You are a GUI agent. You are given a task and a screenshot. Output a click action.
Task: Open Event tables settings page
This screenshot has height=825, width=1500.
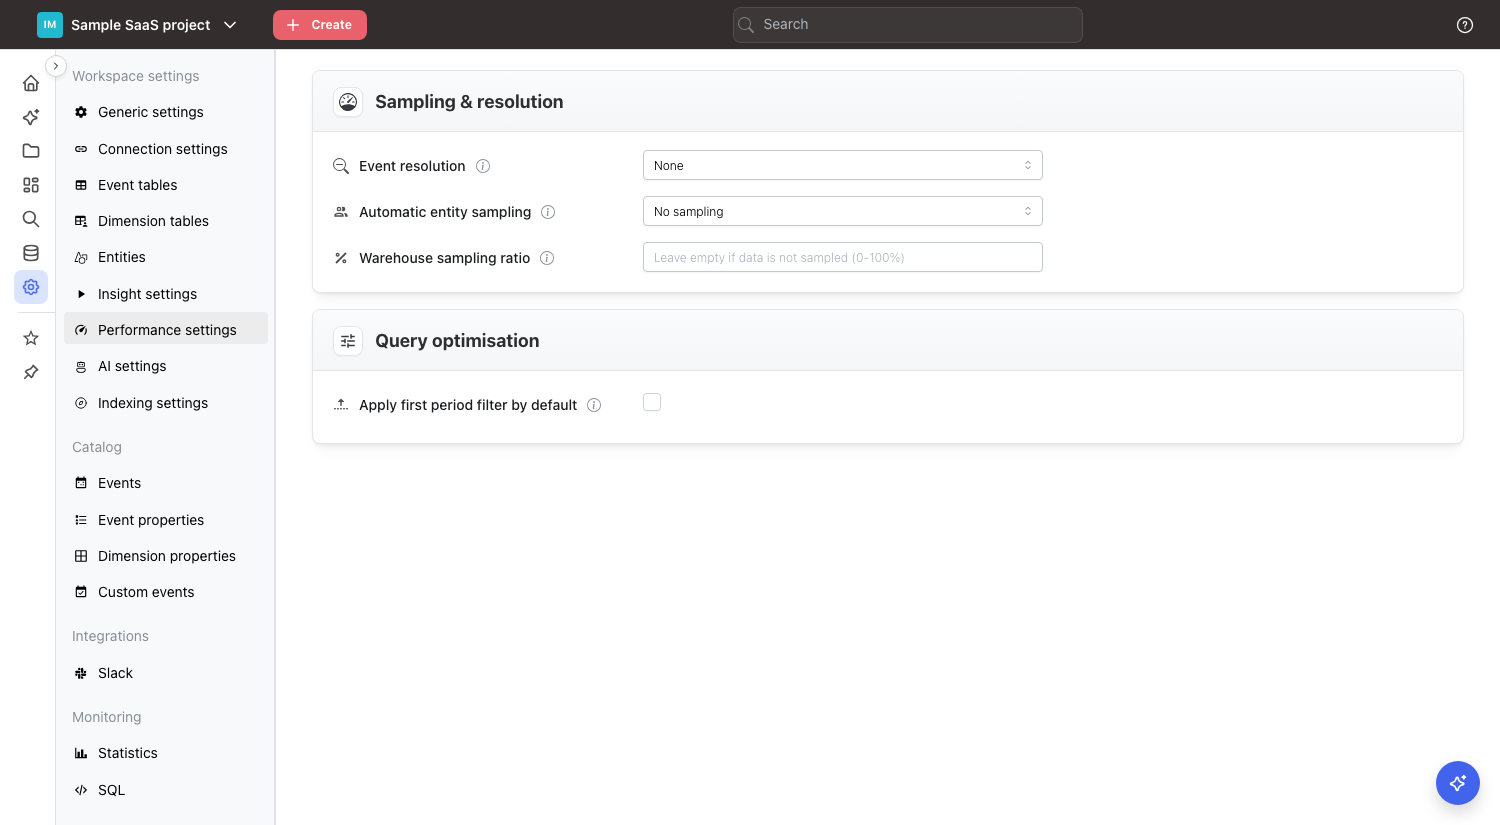pyautogui.click(x=137, y=185)
